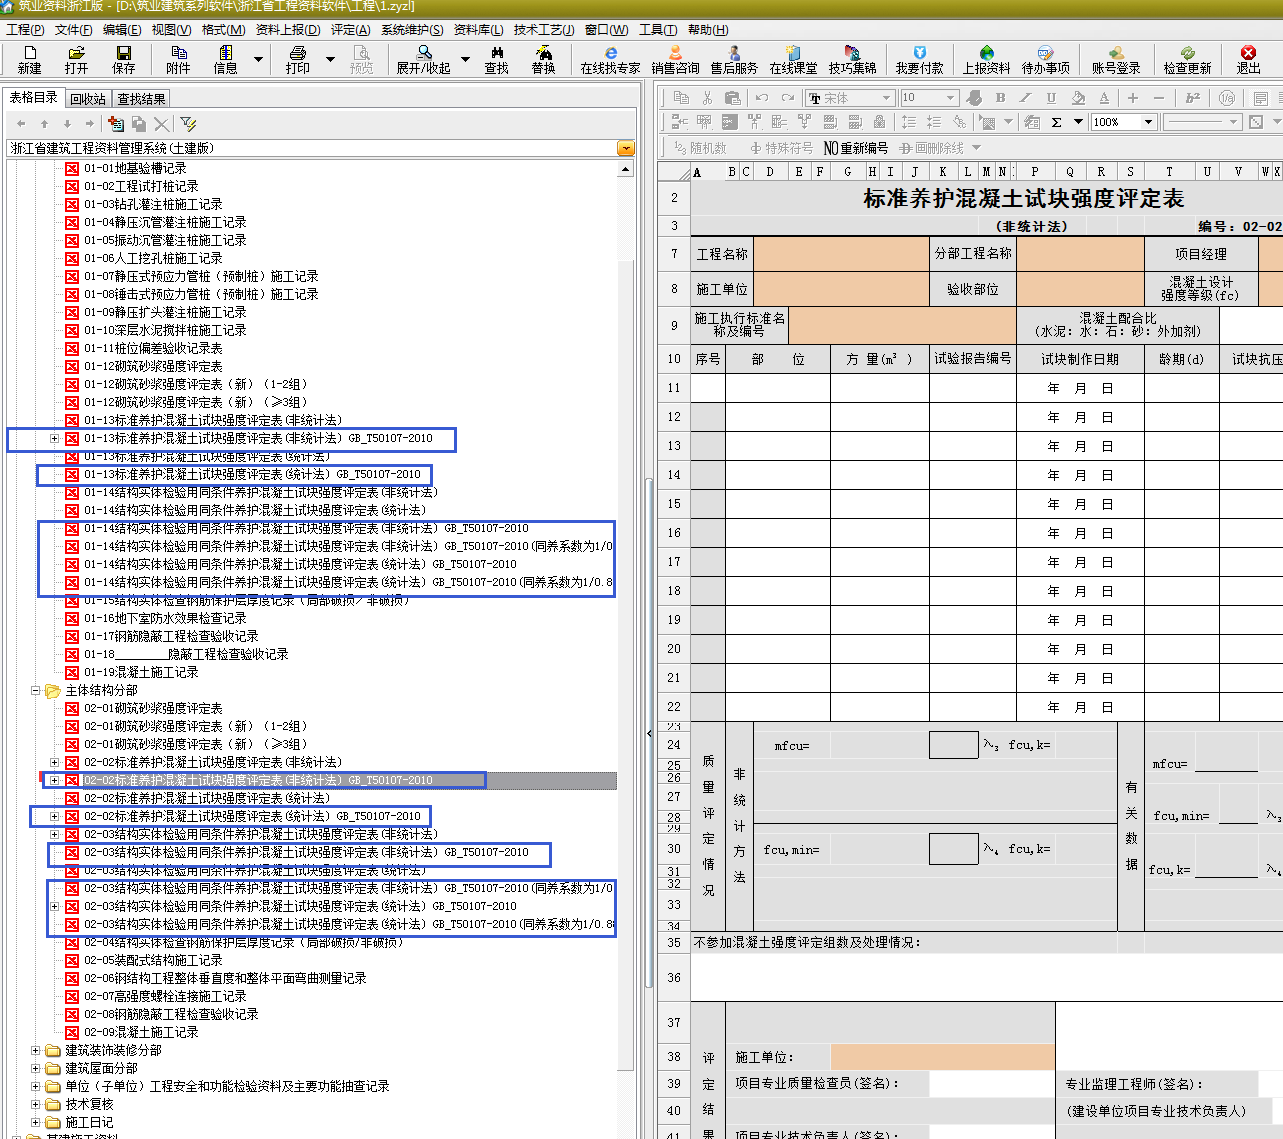Select 01-16地下室防水效果检查记录 item

(x=165, y=618)
